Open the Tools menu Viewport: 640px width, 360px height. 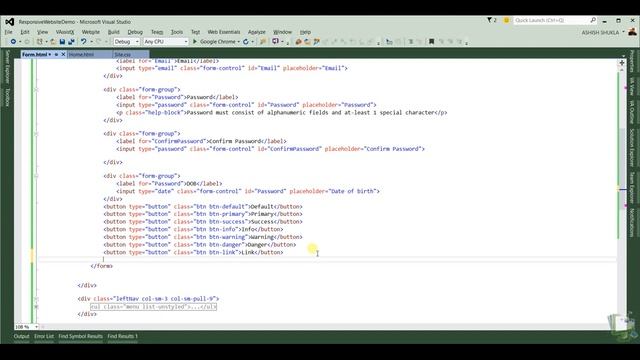tap(177, 32)
